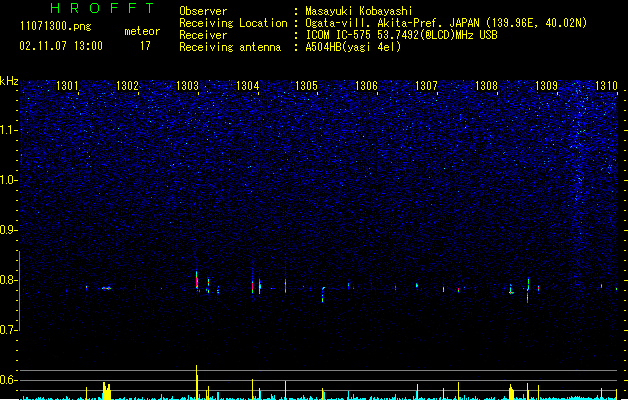
Task: Click the 0.8 kHz axis label
Action: (9, 280)
